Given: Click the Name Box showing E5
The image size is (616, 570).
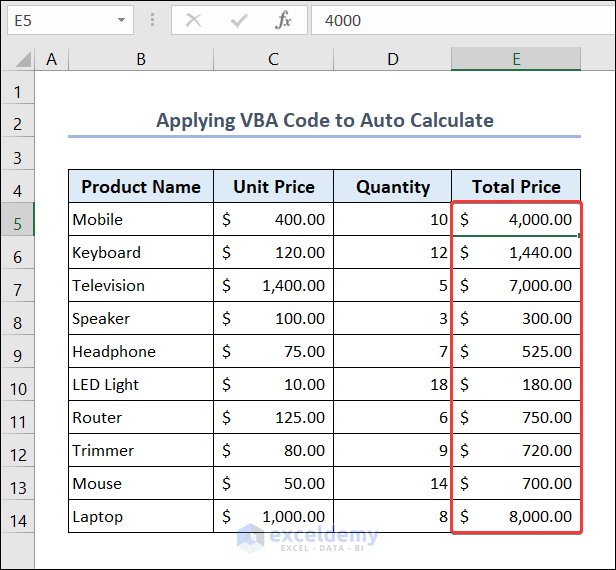Looking at the screenshot, I should pos(58,20).
